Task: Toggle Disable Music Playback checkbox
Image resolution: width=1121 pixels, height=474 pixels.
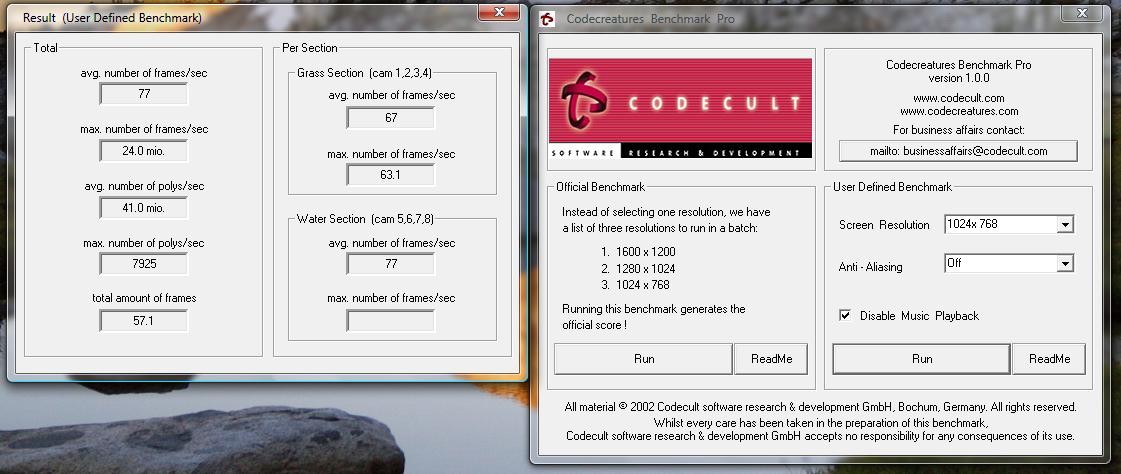Action: (x=845, y=315)
